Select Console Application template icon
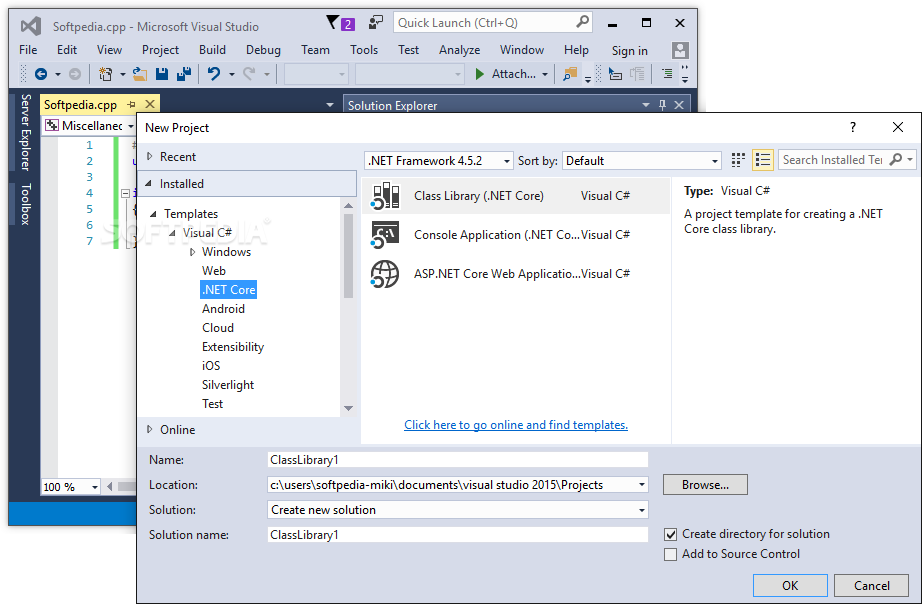 (x=385, y=235)
